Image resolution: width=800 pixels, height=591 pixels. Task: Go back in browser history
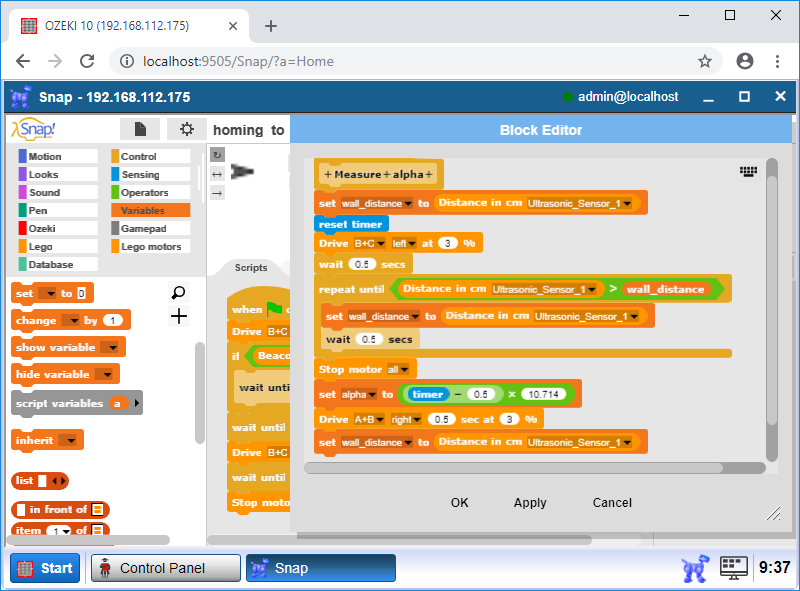click(x=23, y=61)
